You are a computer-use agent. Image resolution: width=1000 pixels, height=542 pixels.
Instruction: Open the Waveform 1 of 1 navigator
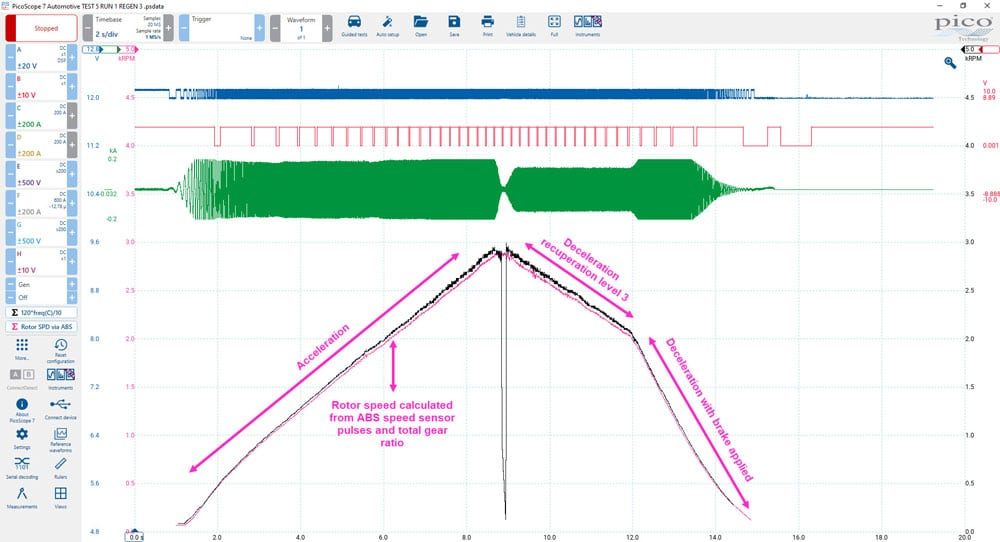point(301,28)
